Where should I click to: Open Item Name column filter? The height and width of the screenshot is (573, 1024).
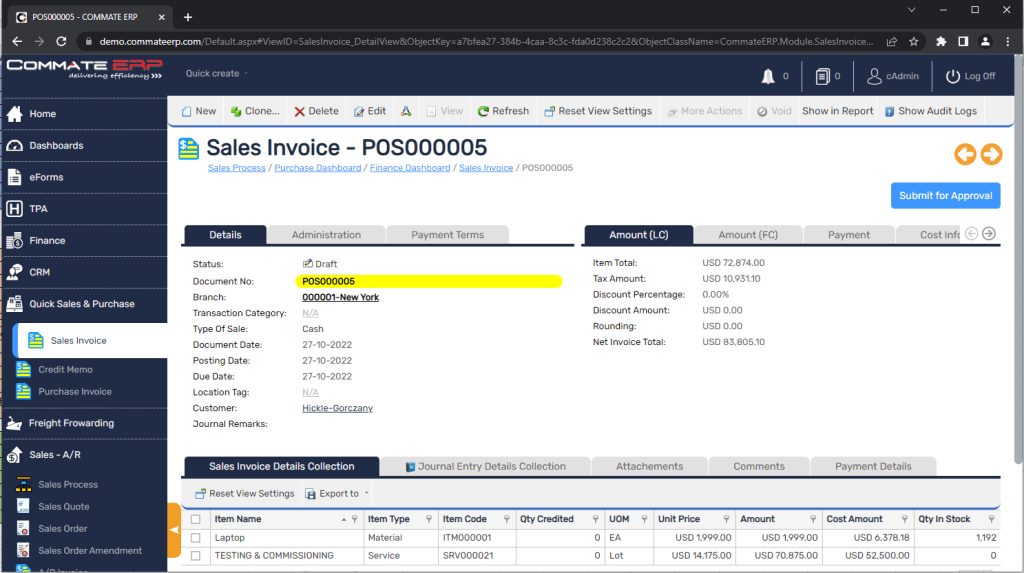(355, 519)
